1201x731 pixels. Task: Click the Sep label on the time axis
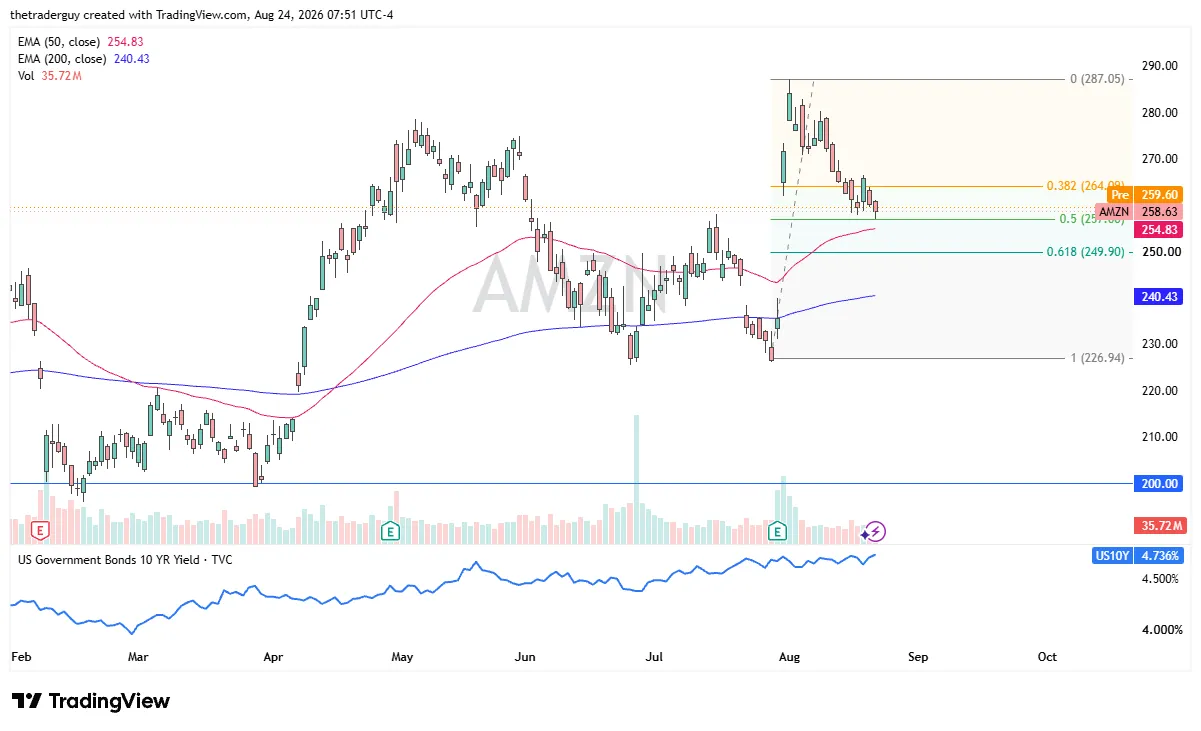(x=918, y=657)
